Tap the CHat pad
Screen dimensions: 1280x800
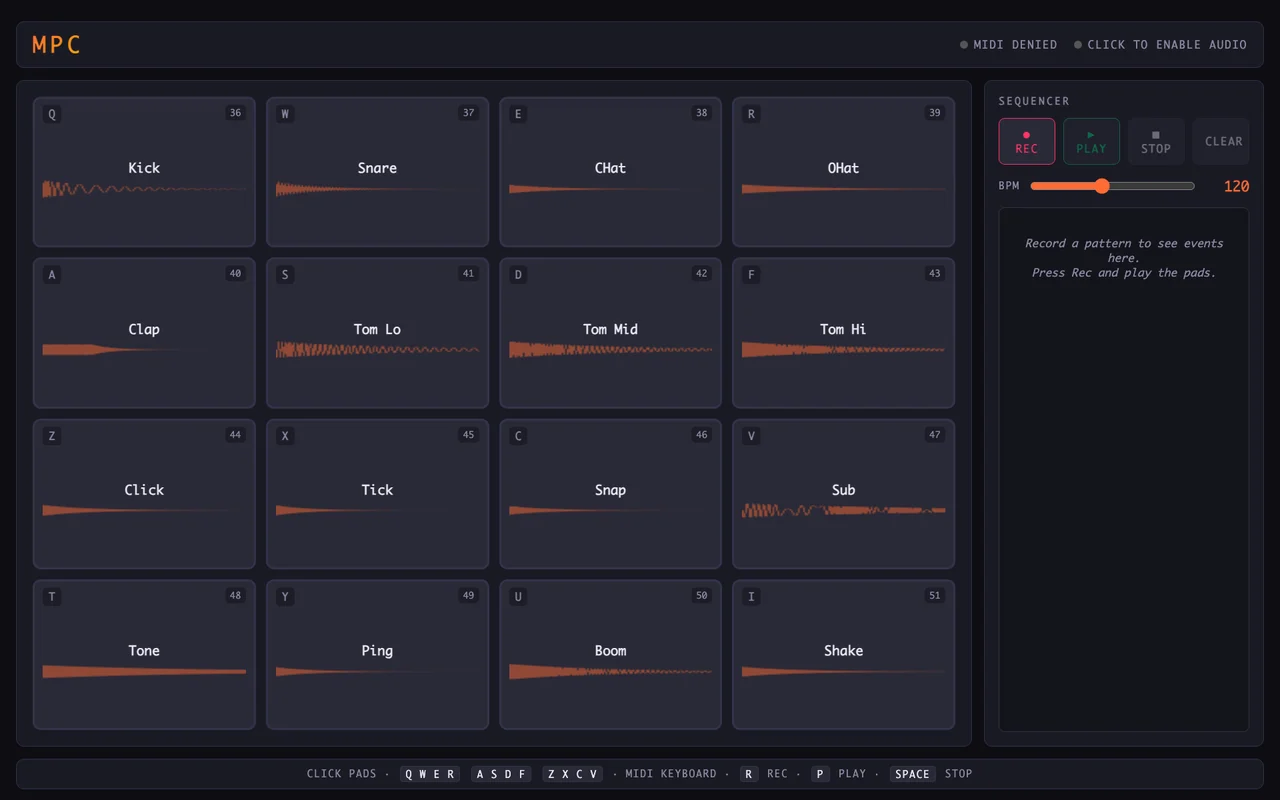(x=610, y=172)
